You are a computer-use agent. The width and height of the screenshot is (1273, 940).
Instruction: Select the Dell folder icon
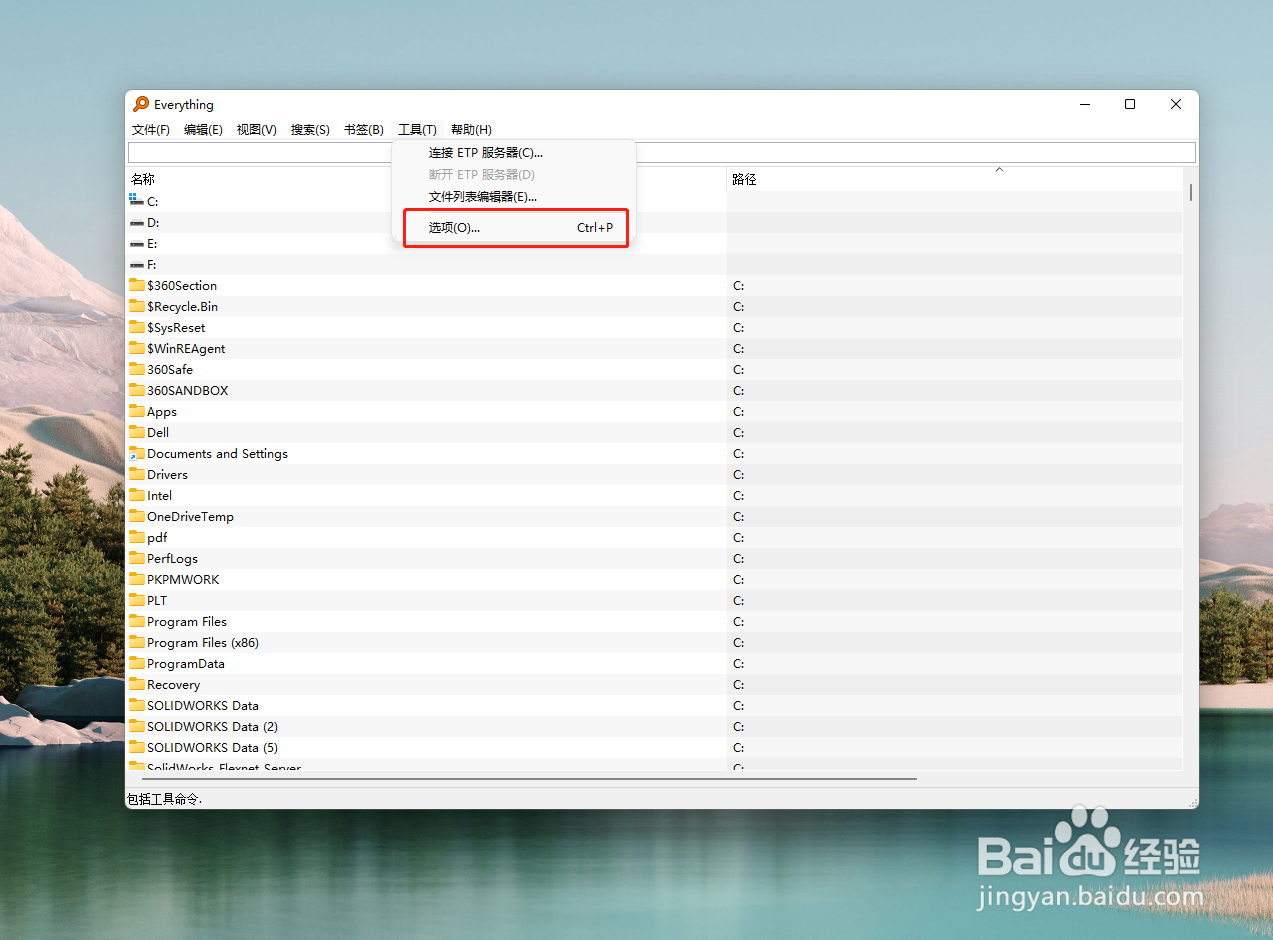tap(137, 432)
